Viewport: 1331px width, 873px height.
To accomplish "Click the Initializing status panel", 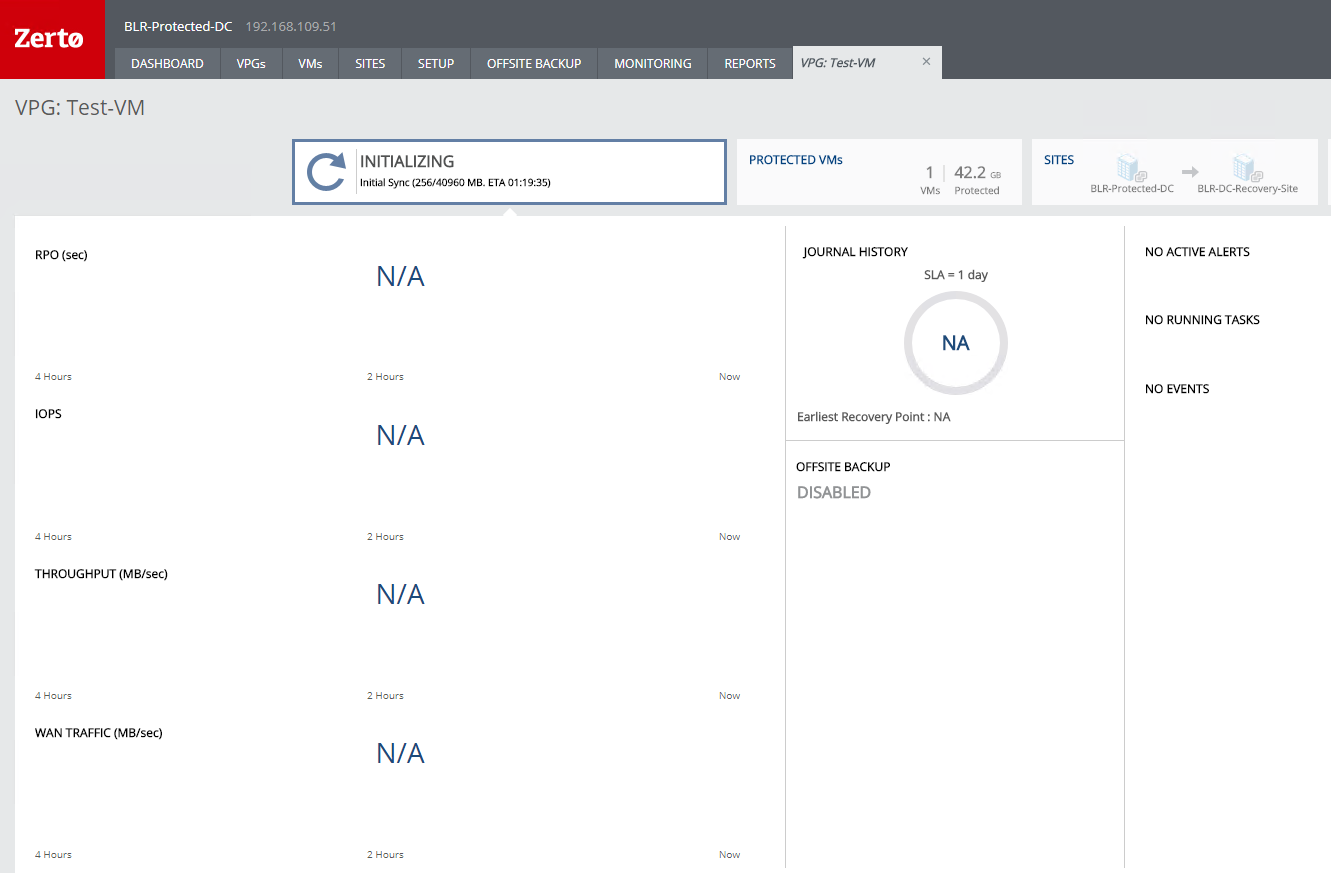I will pyautogui.click(x=509, y=172).
